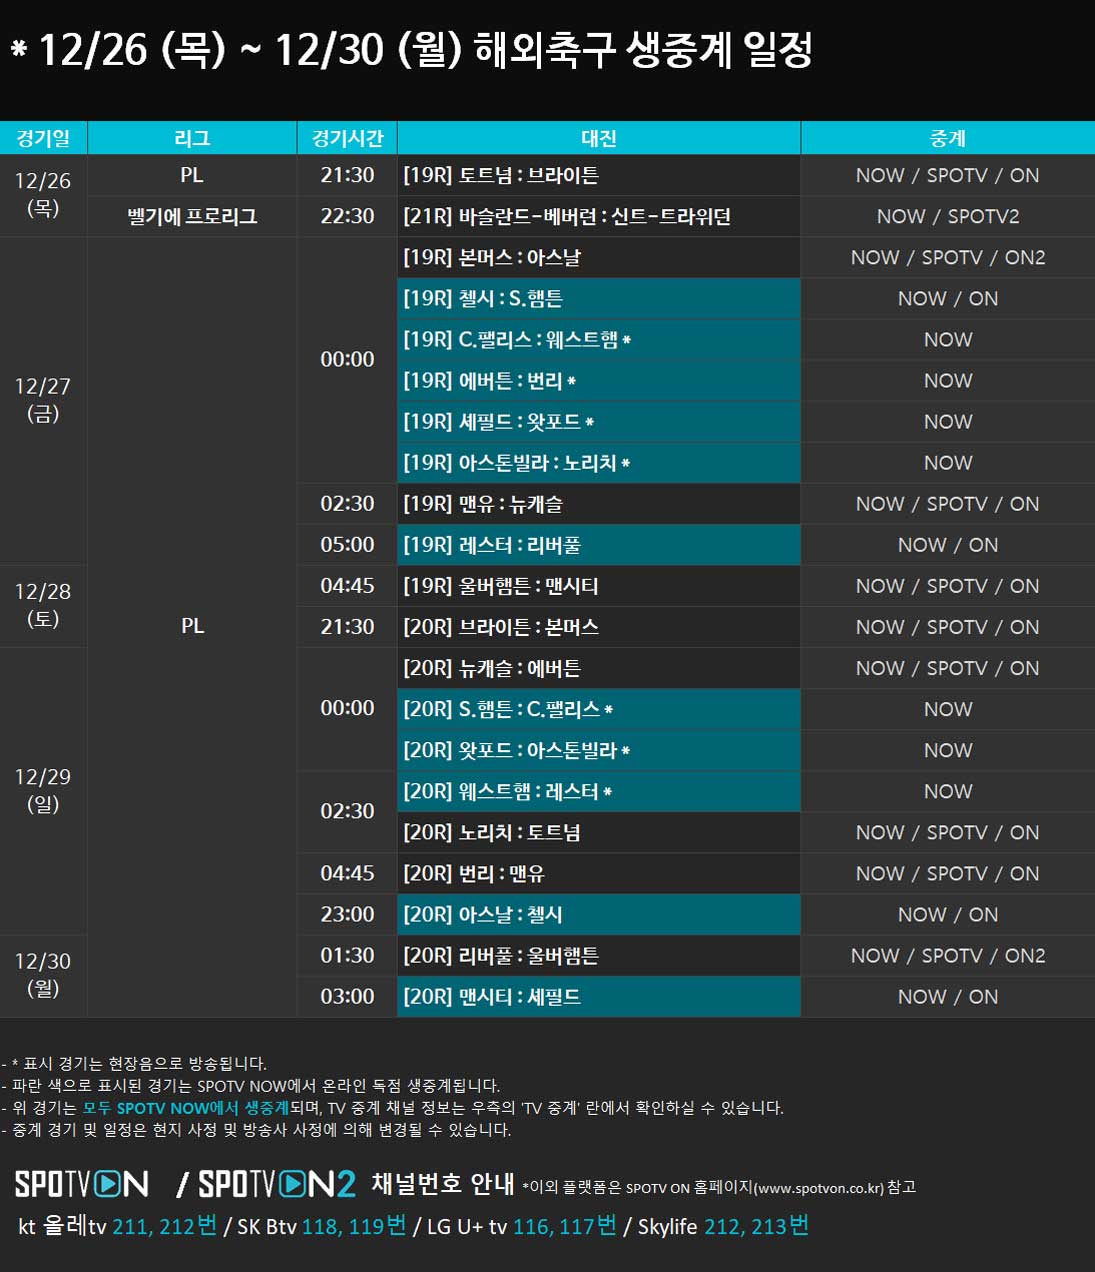The image size is (1095, 1272).
Task: Click the 12/27 (금) date cell
Action: pyautogui.click(x=43, y=400)
